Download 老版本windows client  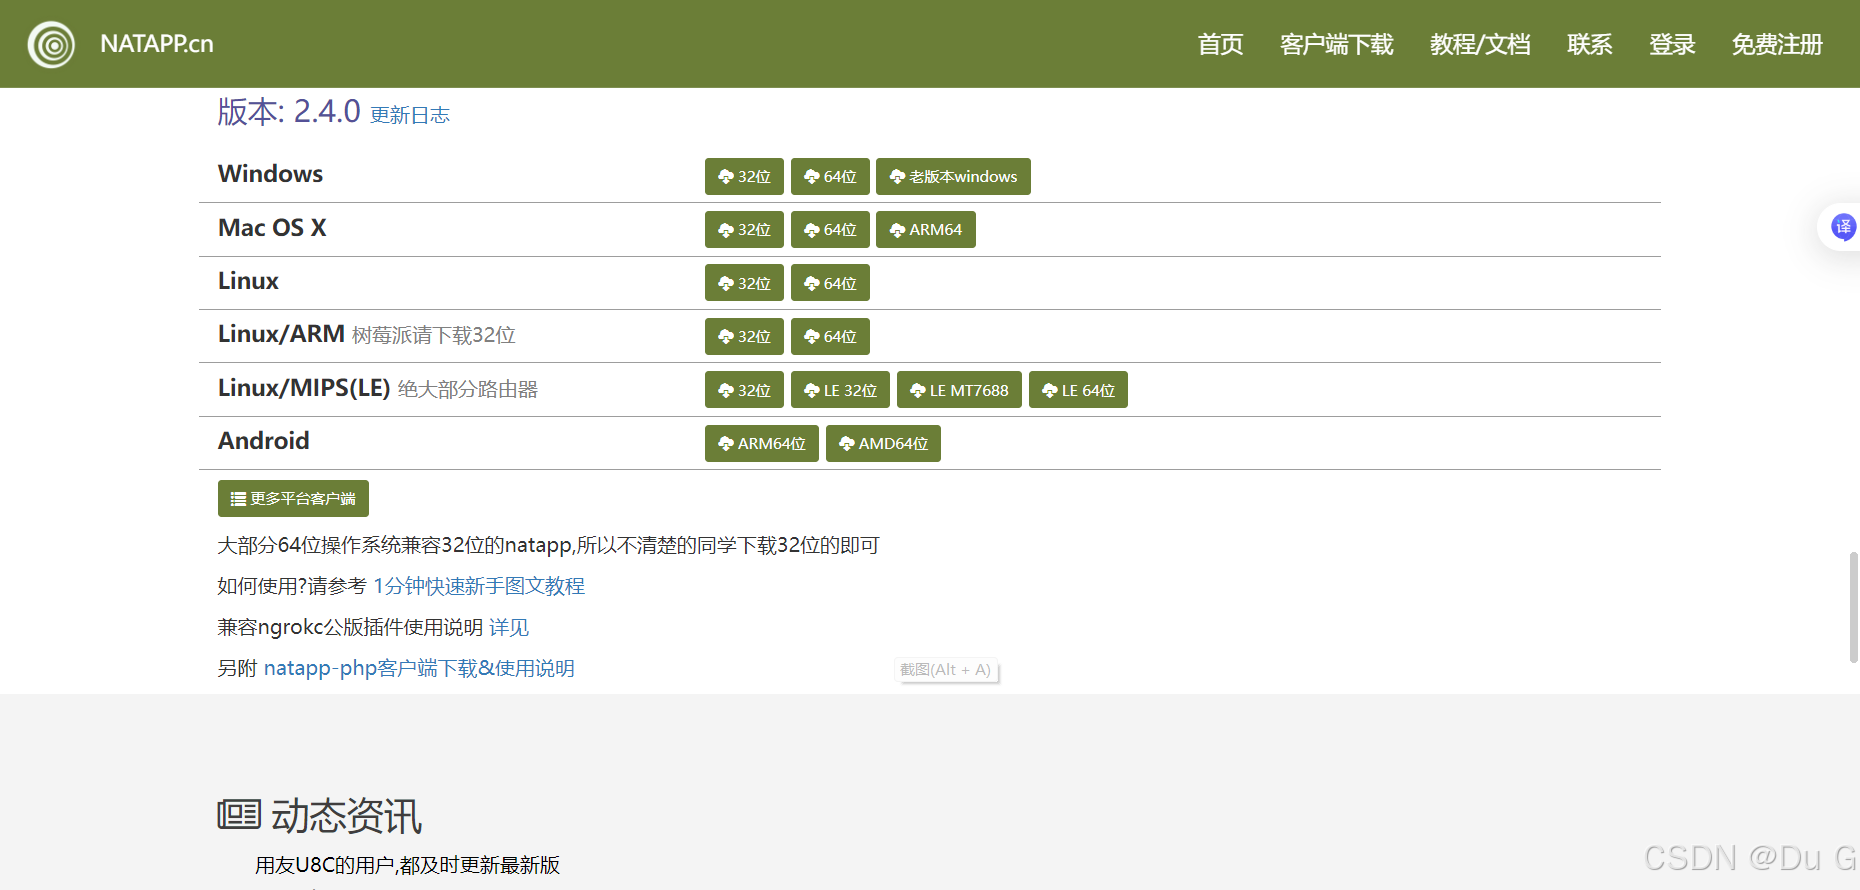[953, 176]
